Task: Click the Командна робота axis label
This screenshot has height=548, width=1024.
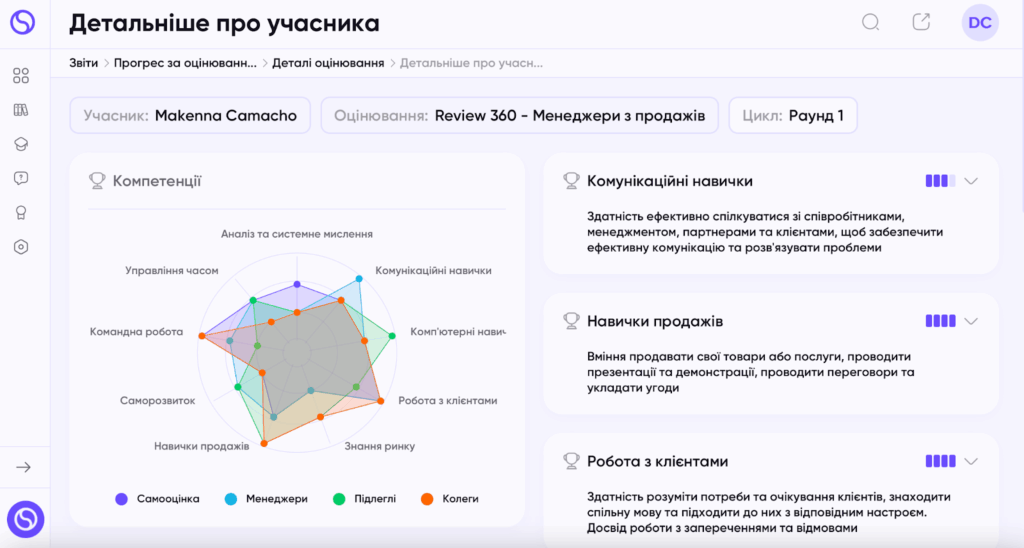Action: click(x=136, y=332)
